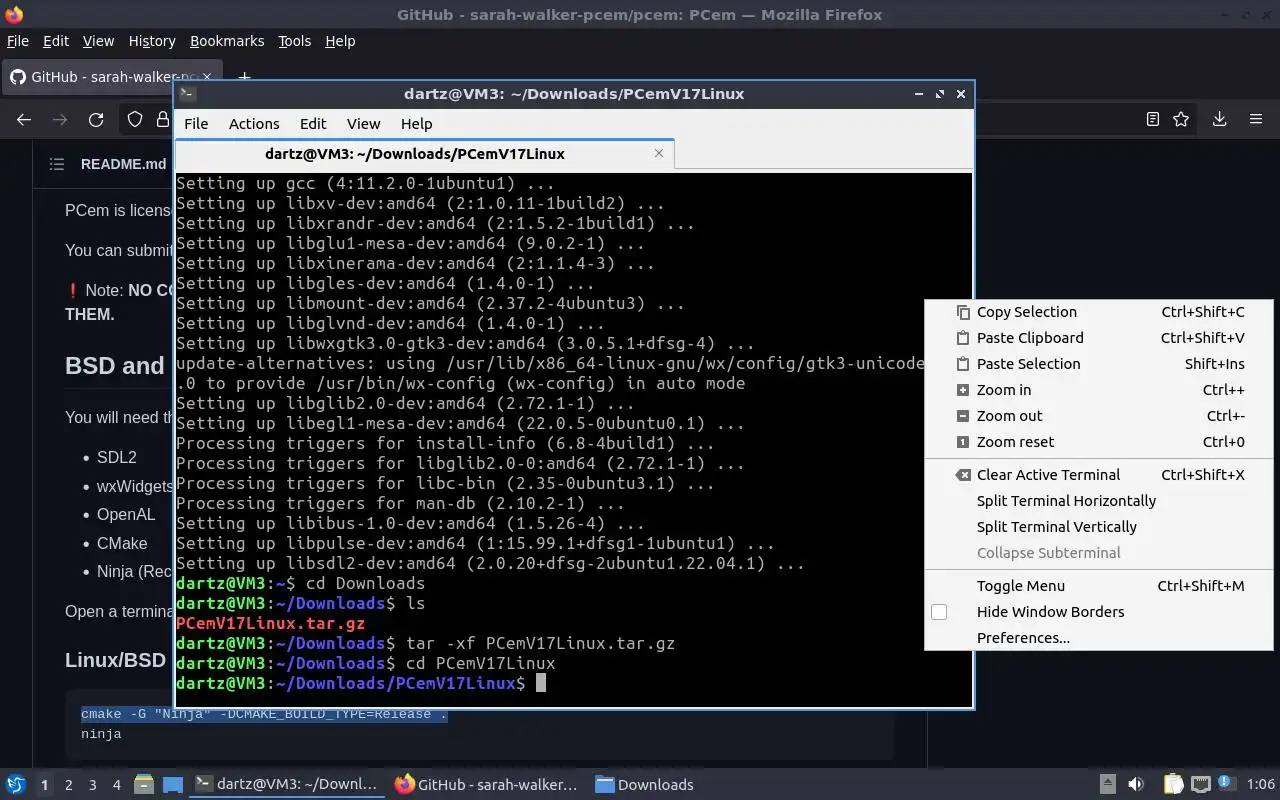
Task: Select the dartz@VM3 terminal tab
Action: point(425,153)
